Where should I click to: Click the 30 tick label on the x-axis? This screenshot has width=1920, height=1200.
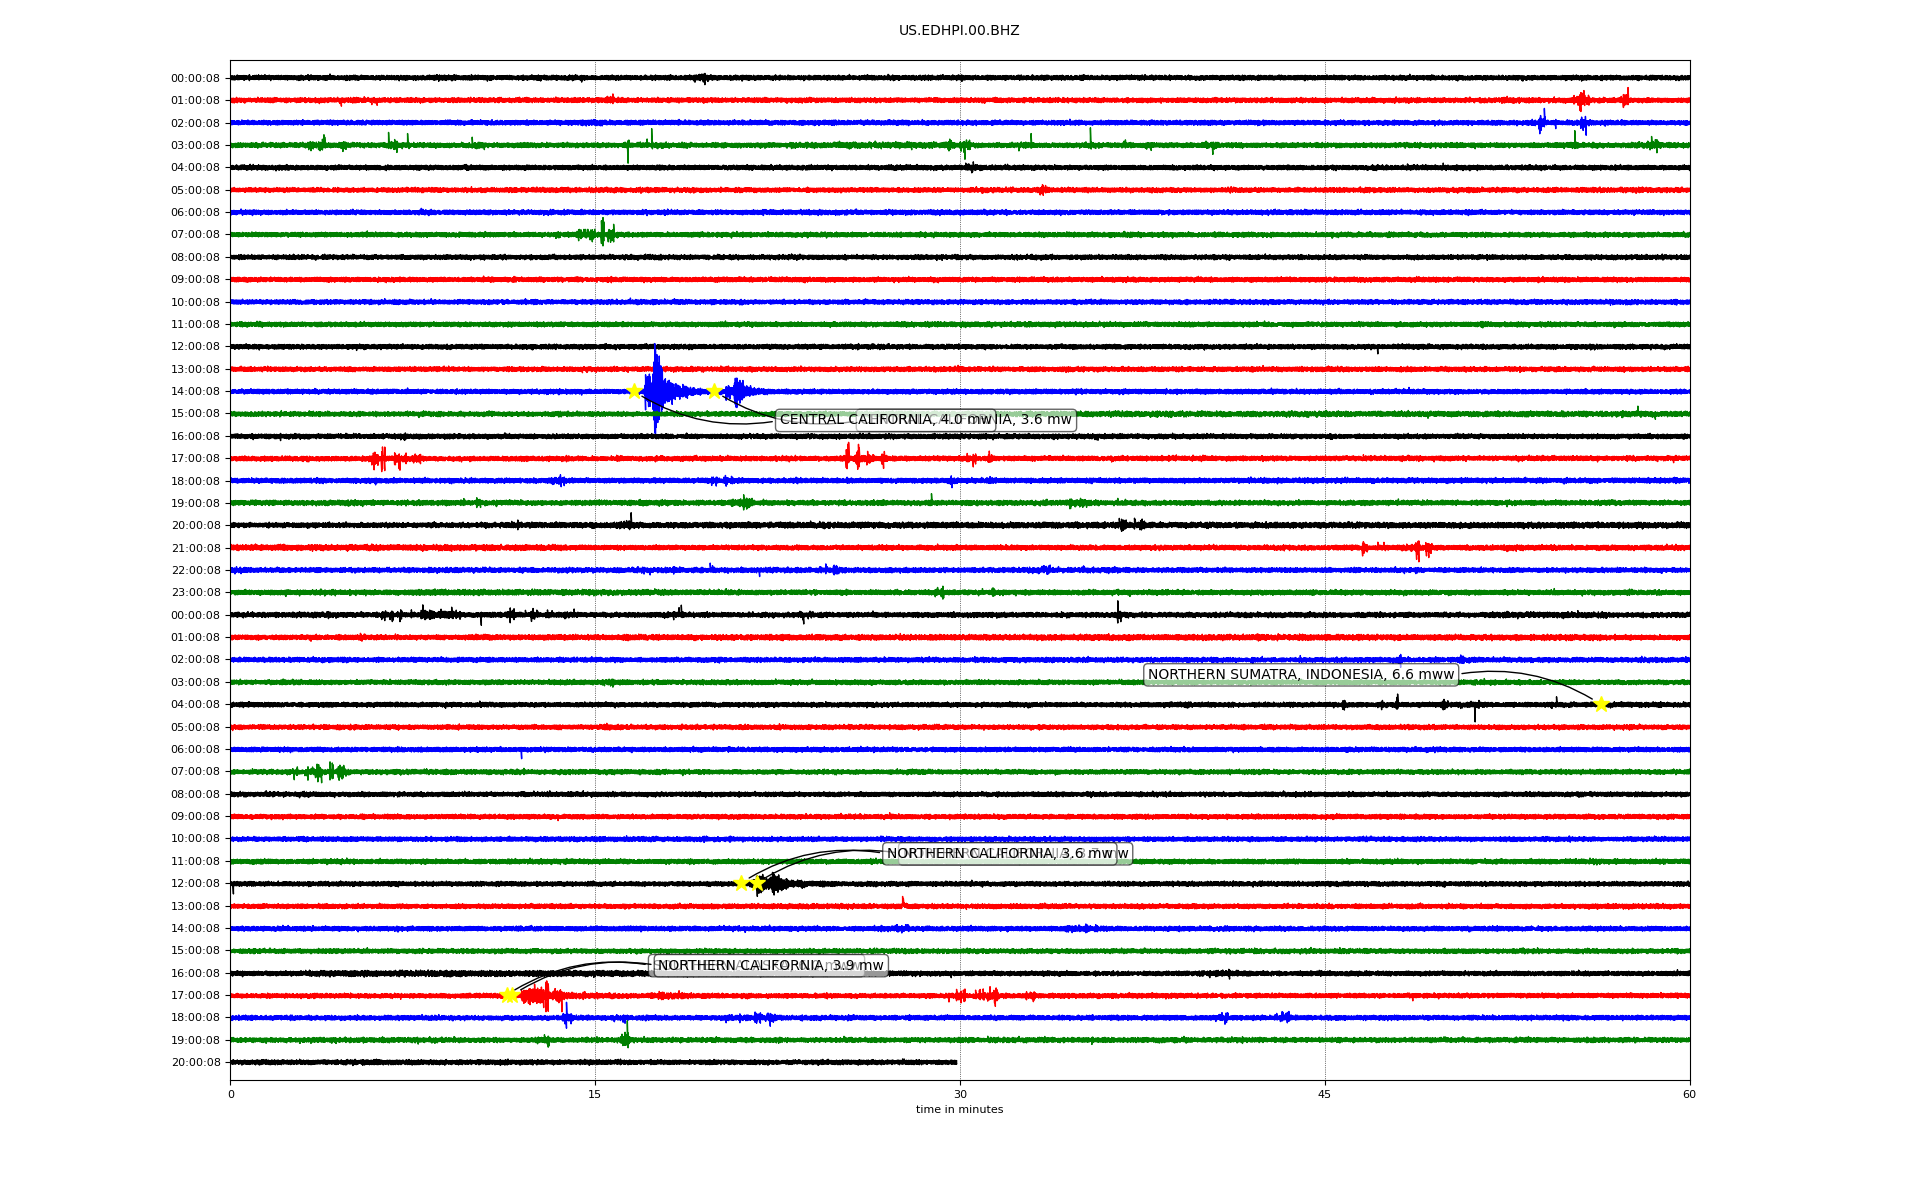point(960,1094)
